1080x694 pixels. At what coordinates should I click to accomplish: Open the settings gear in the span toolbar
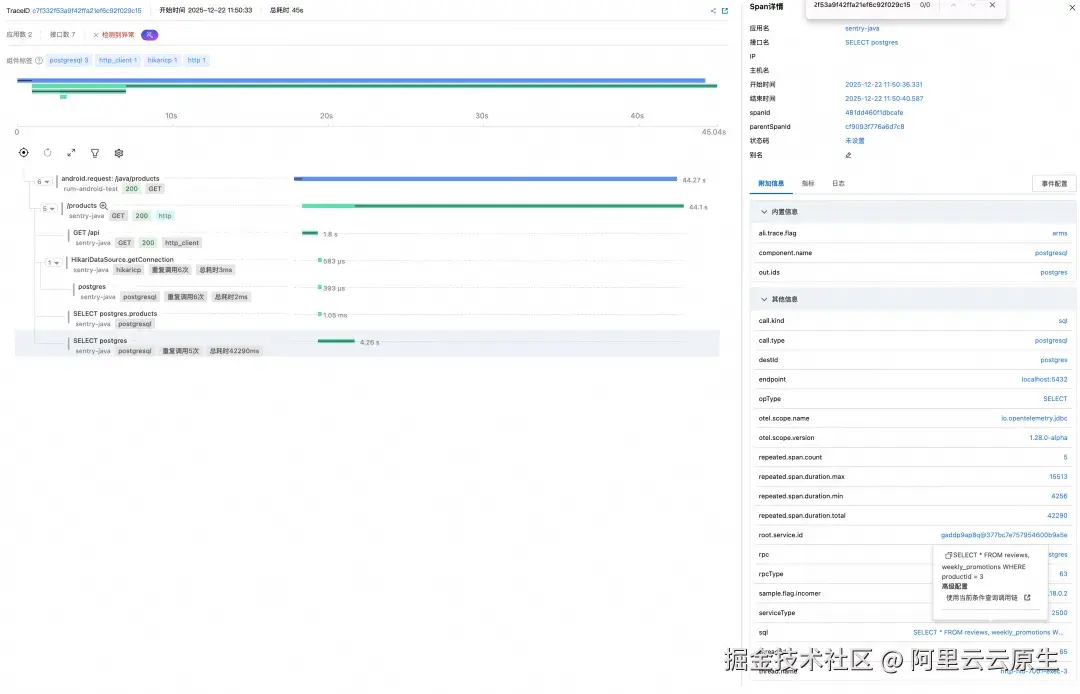tap(118, 153)
